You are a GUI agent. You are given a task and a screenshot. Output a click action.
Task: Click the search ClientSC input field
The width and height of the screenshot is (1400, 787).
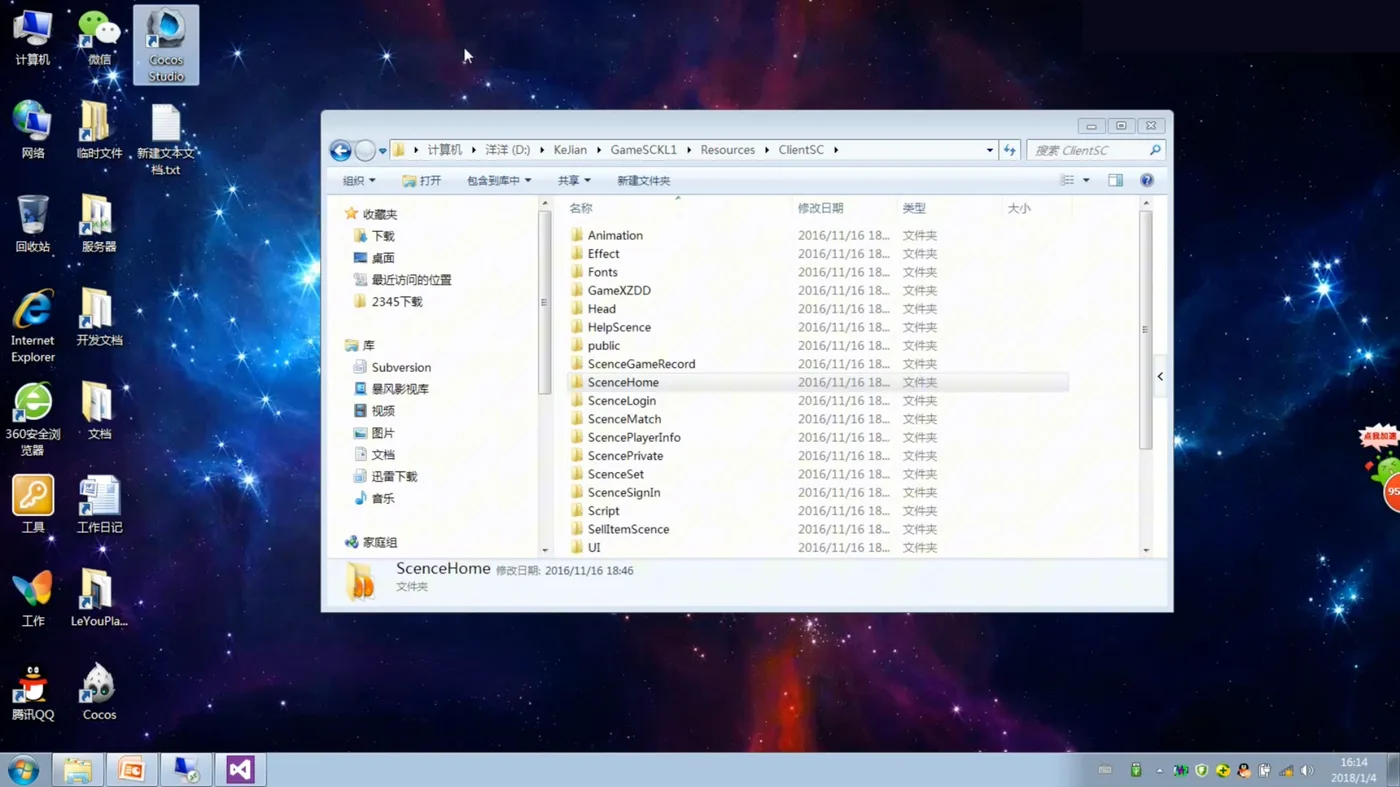(x=1094, y=150)
